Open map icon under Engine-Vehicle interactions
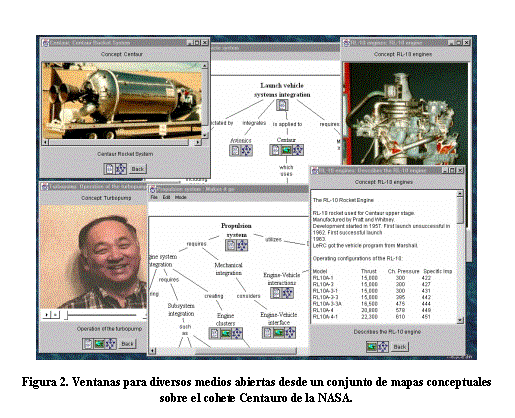The image size is (515, 418). tap(287, 293)
